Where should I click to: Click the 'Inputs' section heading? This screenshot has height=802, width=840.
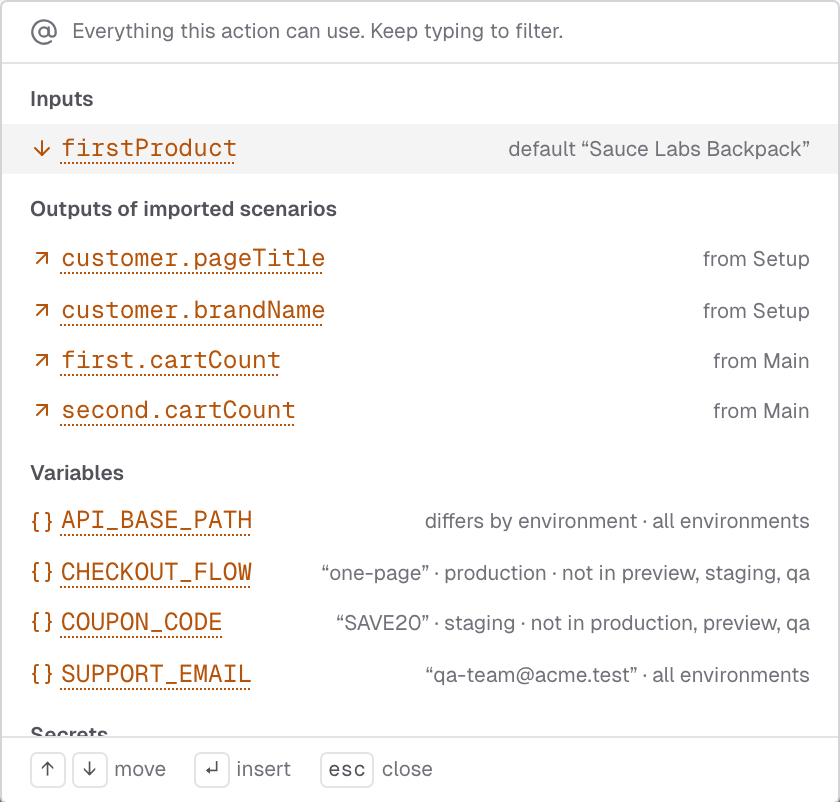point(62,99)
